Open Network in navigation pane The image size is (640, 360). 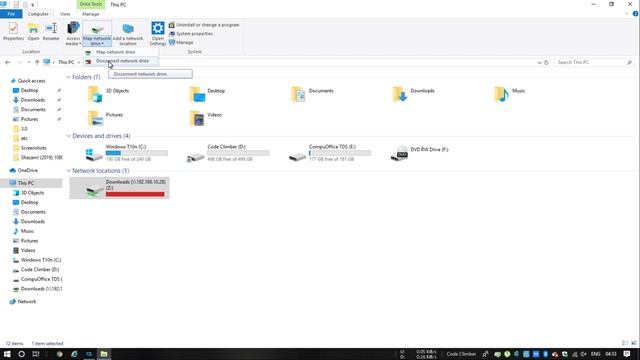[27, 302]
